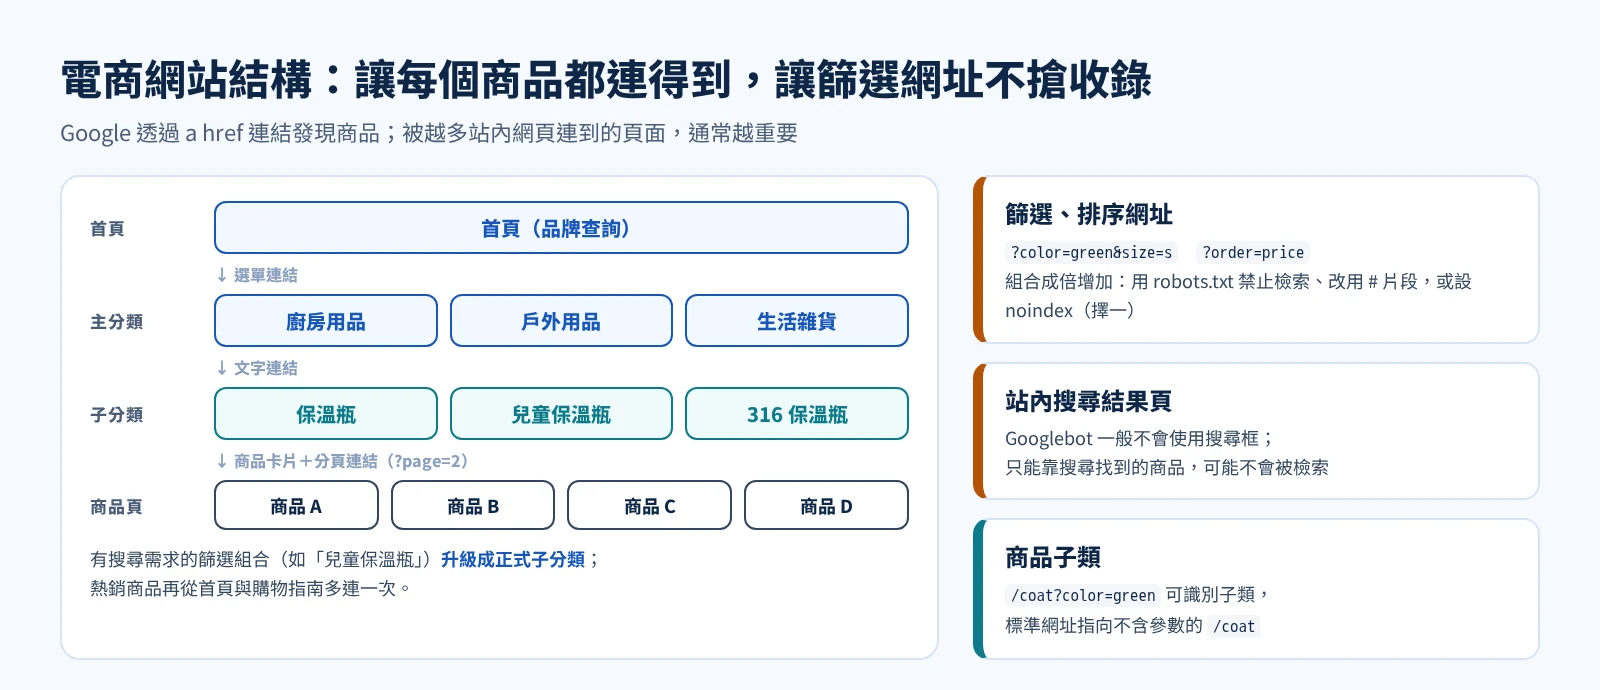The image size is (1600, 690).
Task: Click the 首頁（品牌查詢） box
Action: [561, 228]
